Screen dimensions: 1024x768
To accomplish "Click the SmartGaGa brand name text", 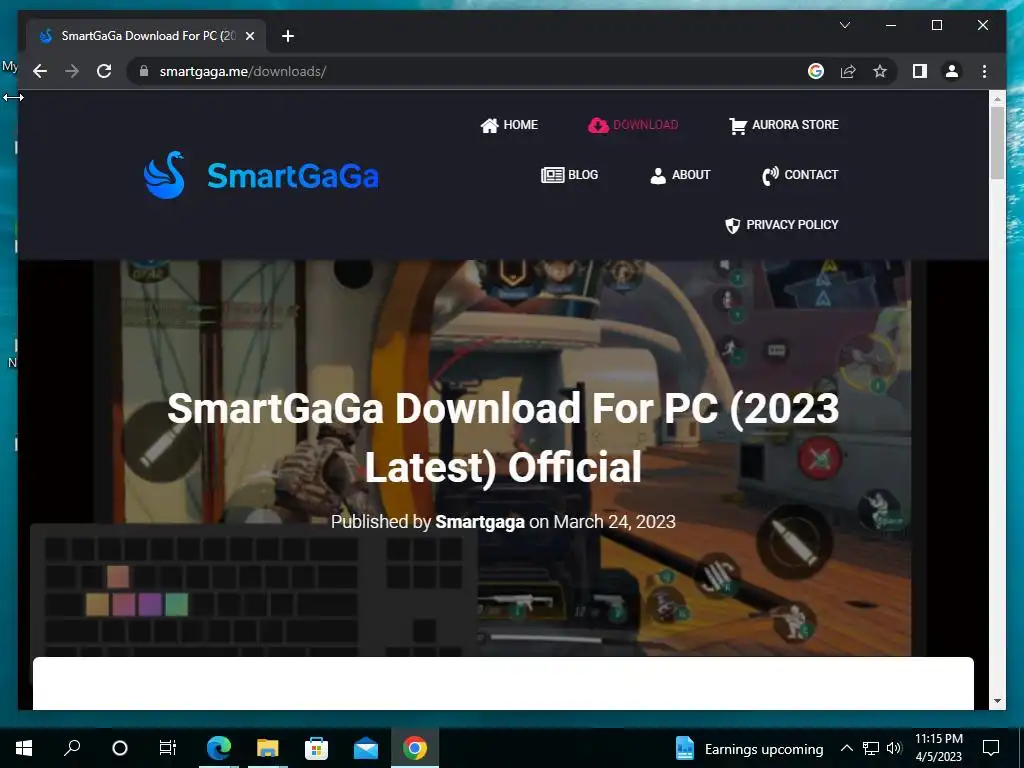I will pyautogui.click(x=293, y=176).
